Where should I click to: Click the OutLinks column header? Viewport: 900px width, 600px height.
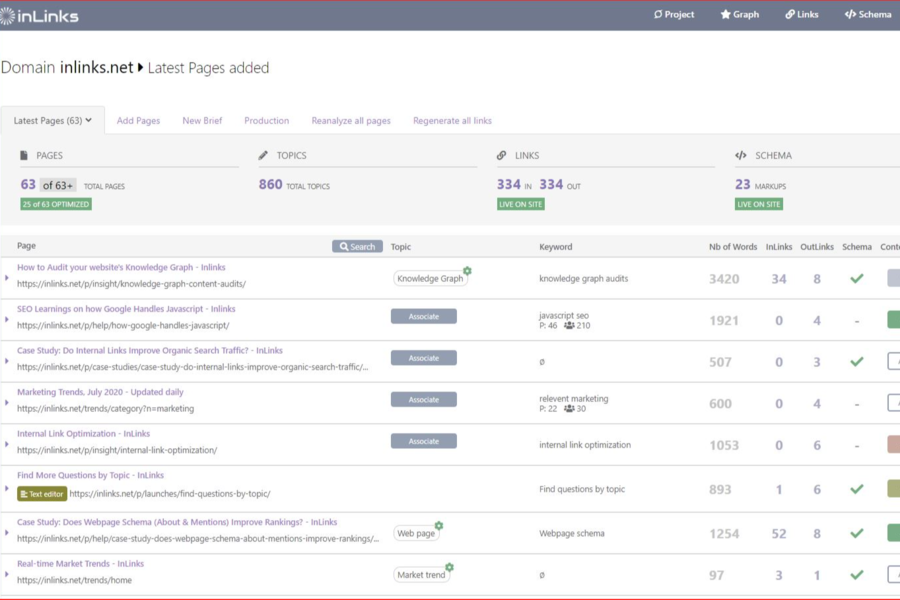(817, 247)
